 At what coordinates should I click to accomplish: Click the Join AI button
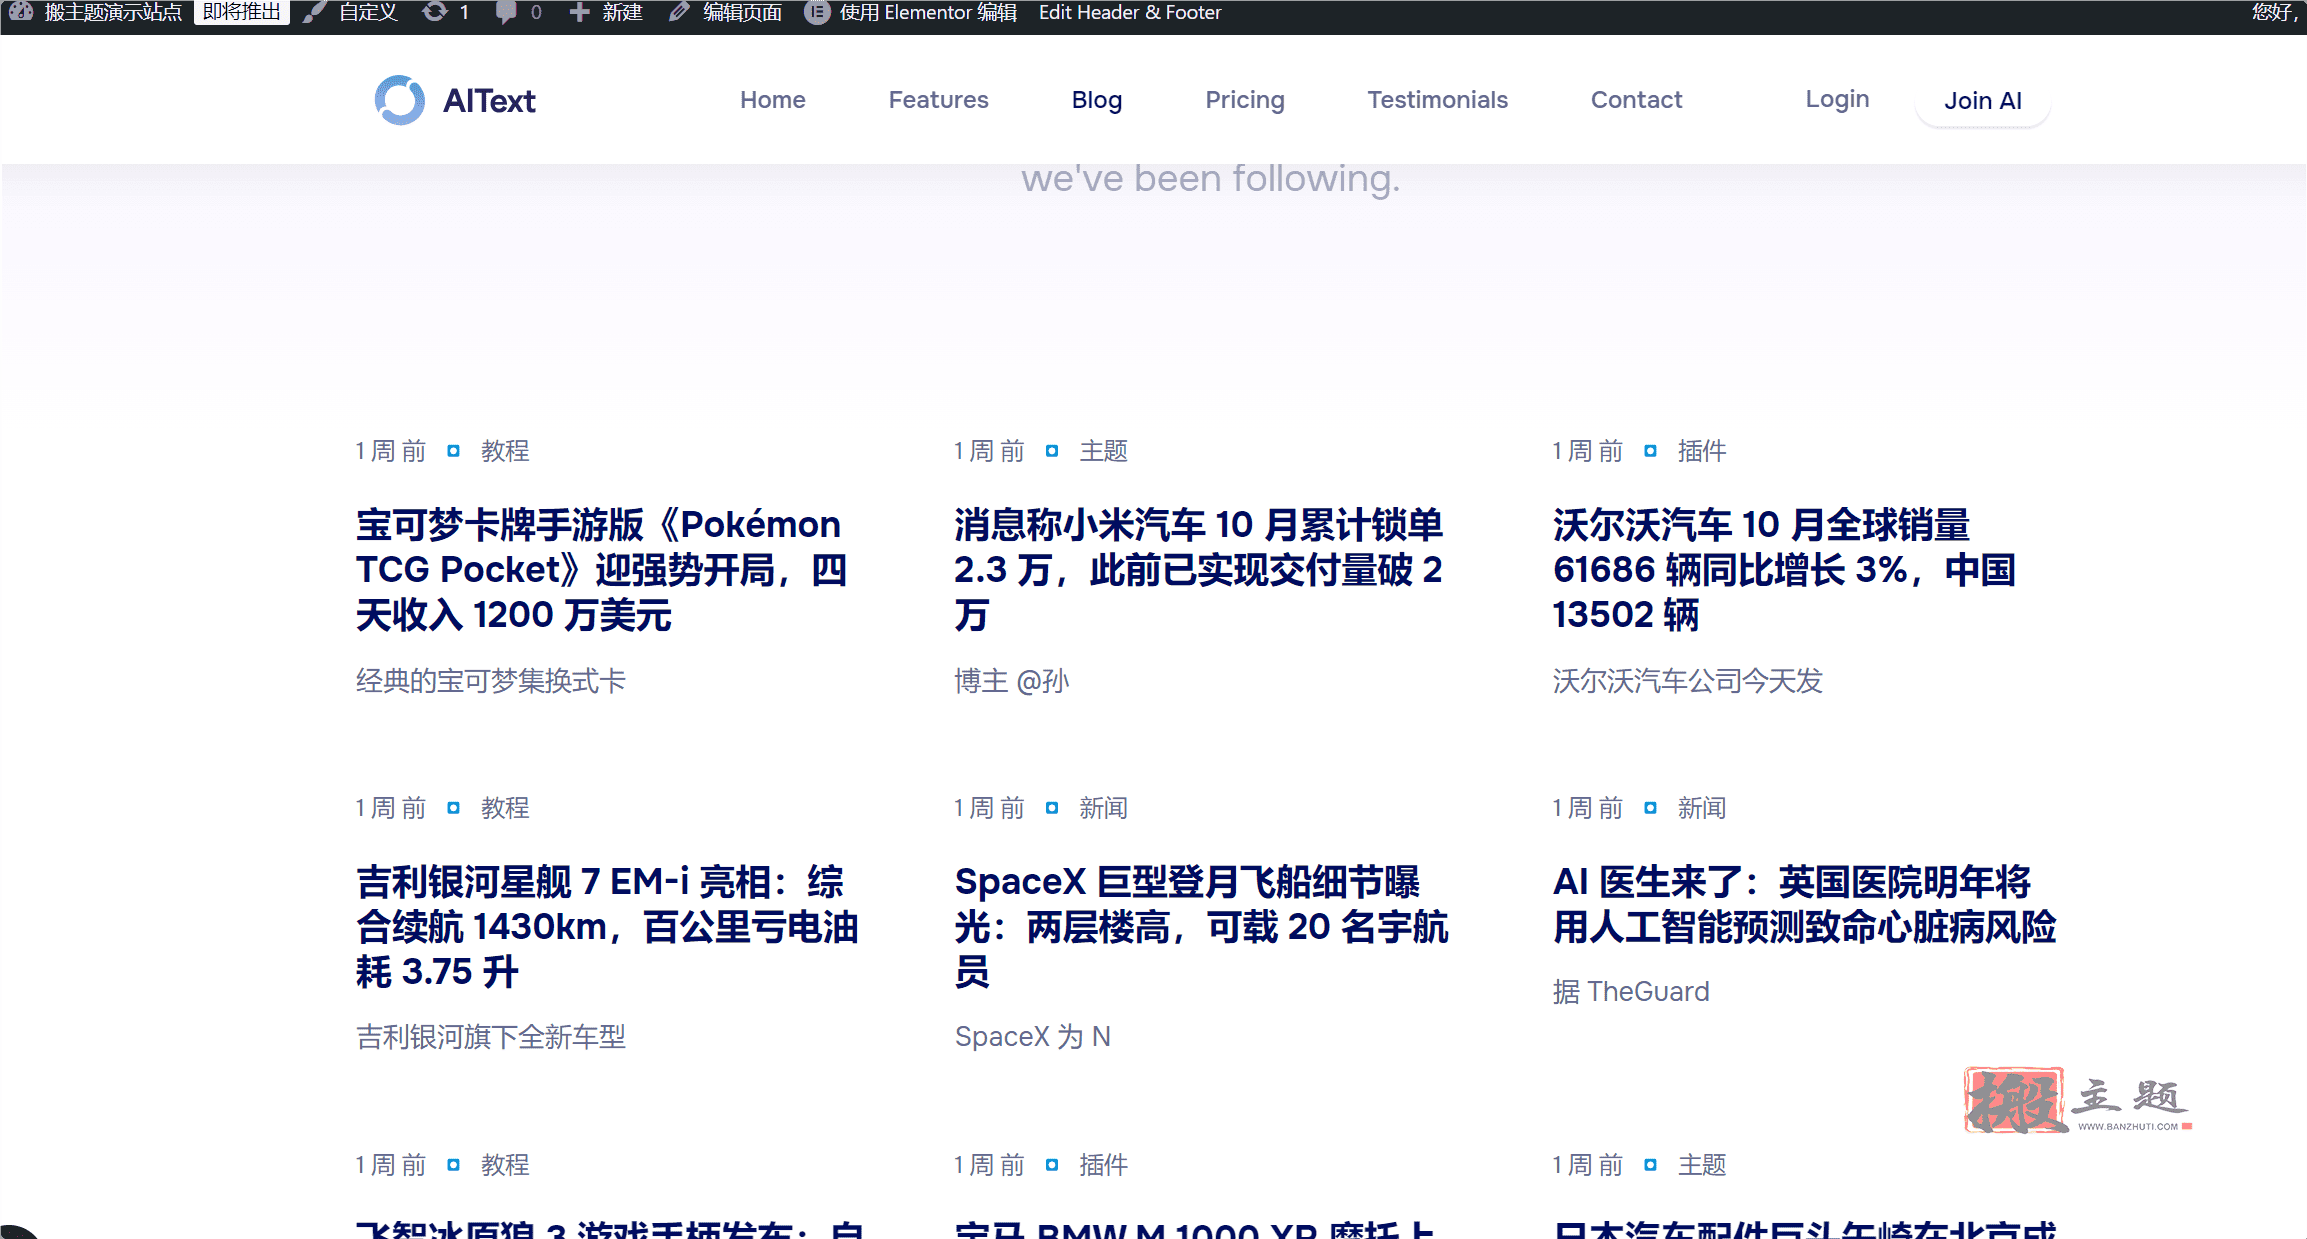pos(1982,101)
